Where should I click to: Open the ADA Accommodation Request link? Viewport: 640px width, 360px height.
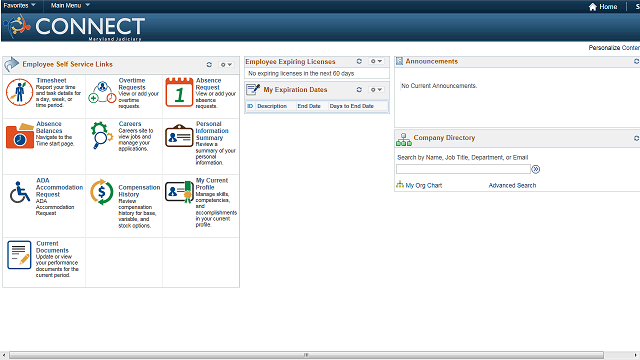[x=59, y=187]
